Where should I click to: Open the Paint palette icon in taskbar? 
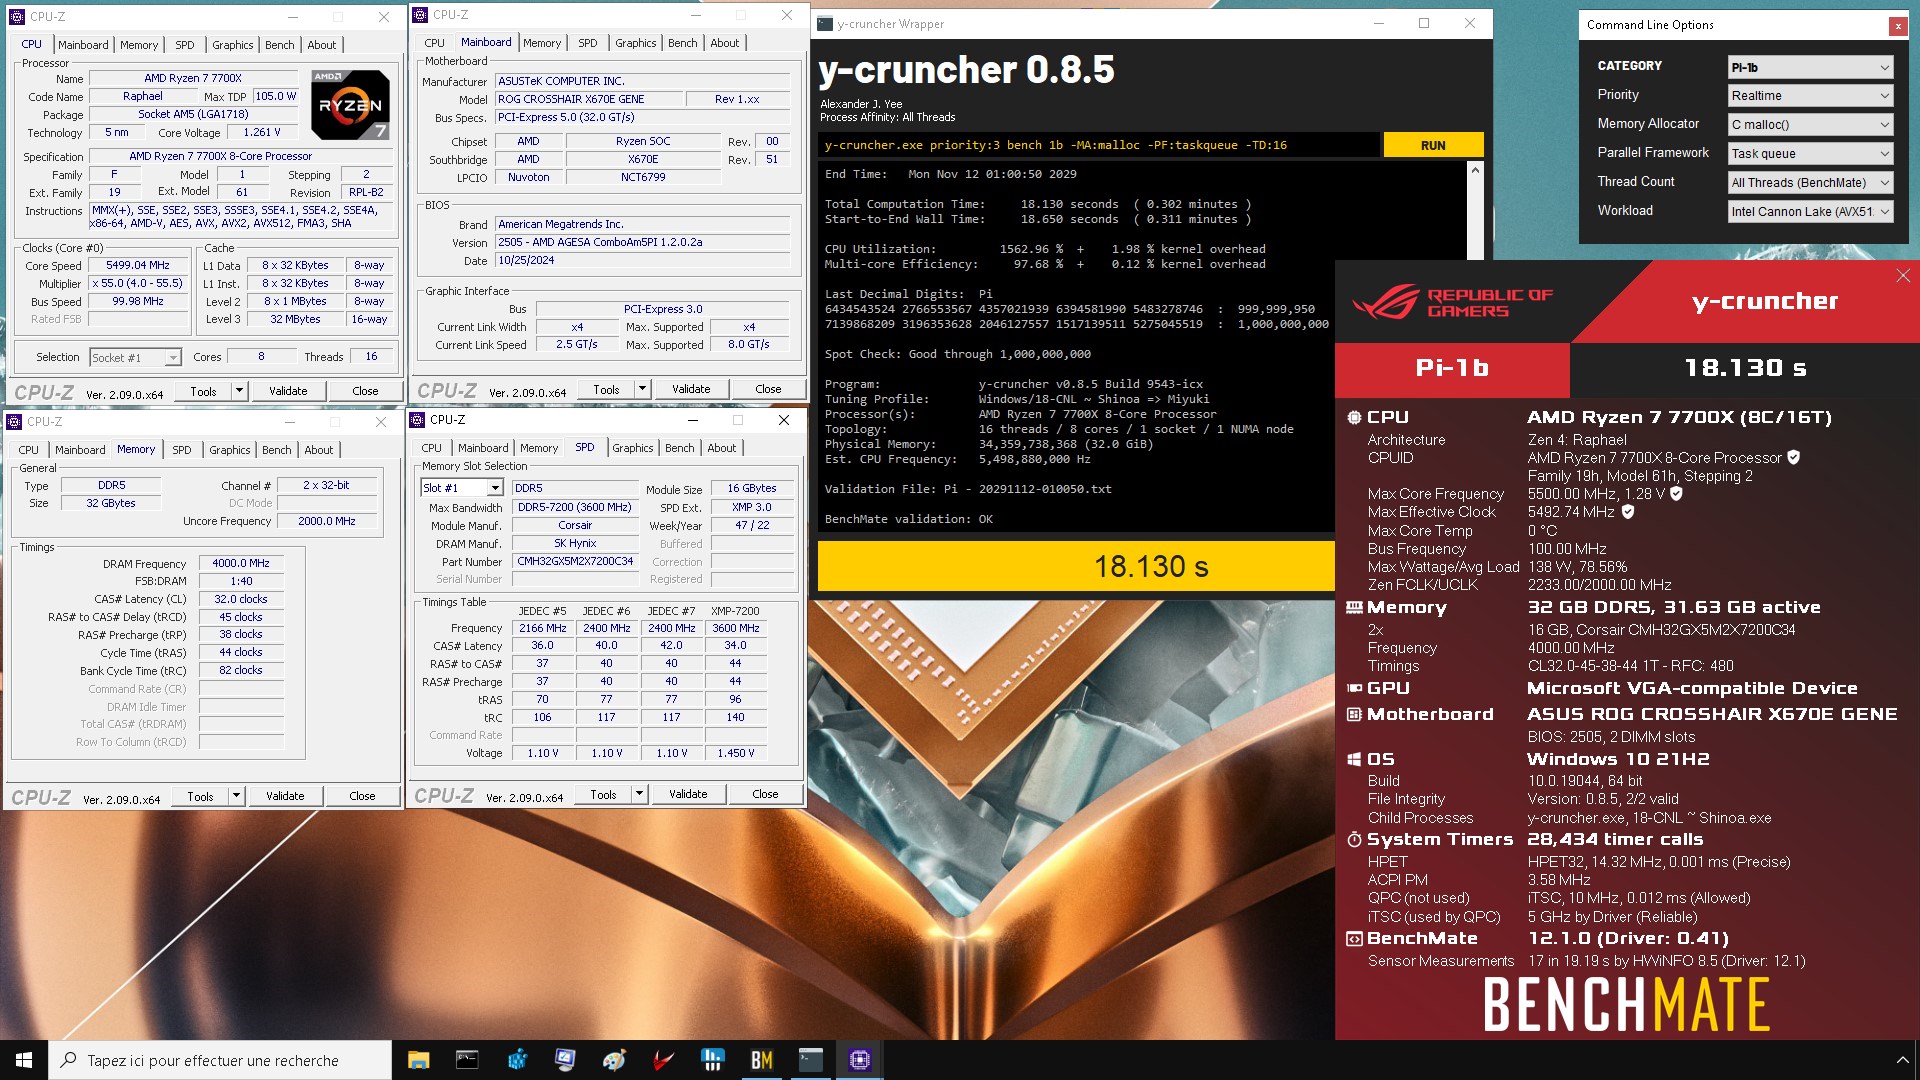614,1060
